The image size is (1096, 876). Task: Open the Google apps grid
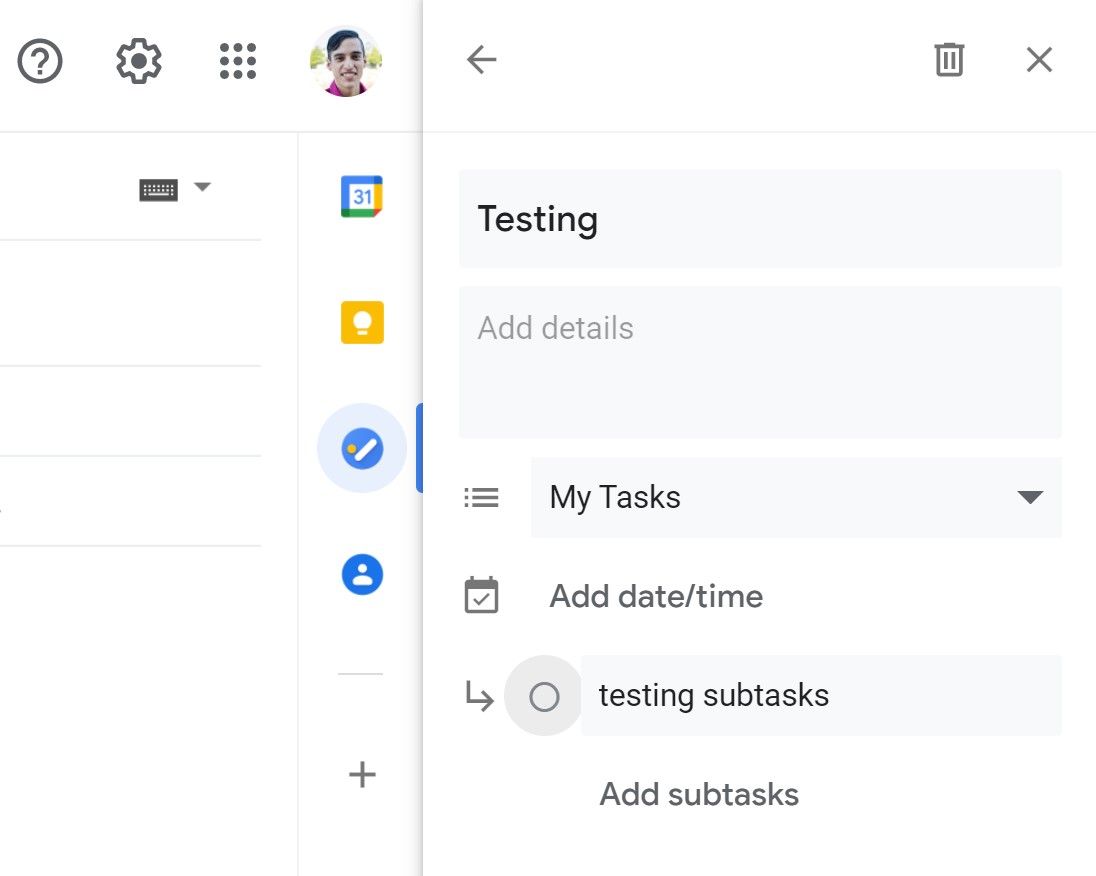pos(237,60)
